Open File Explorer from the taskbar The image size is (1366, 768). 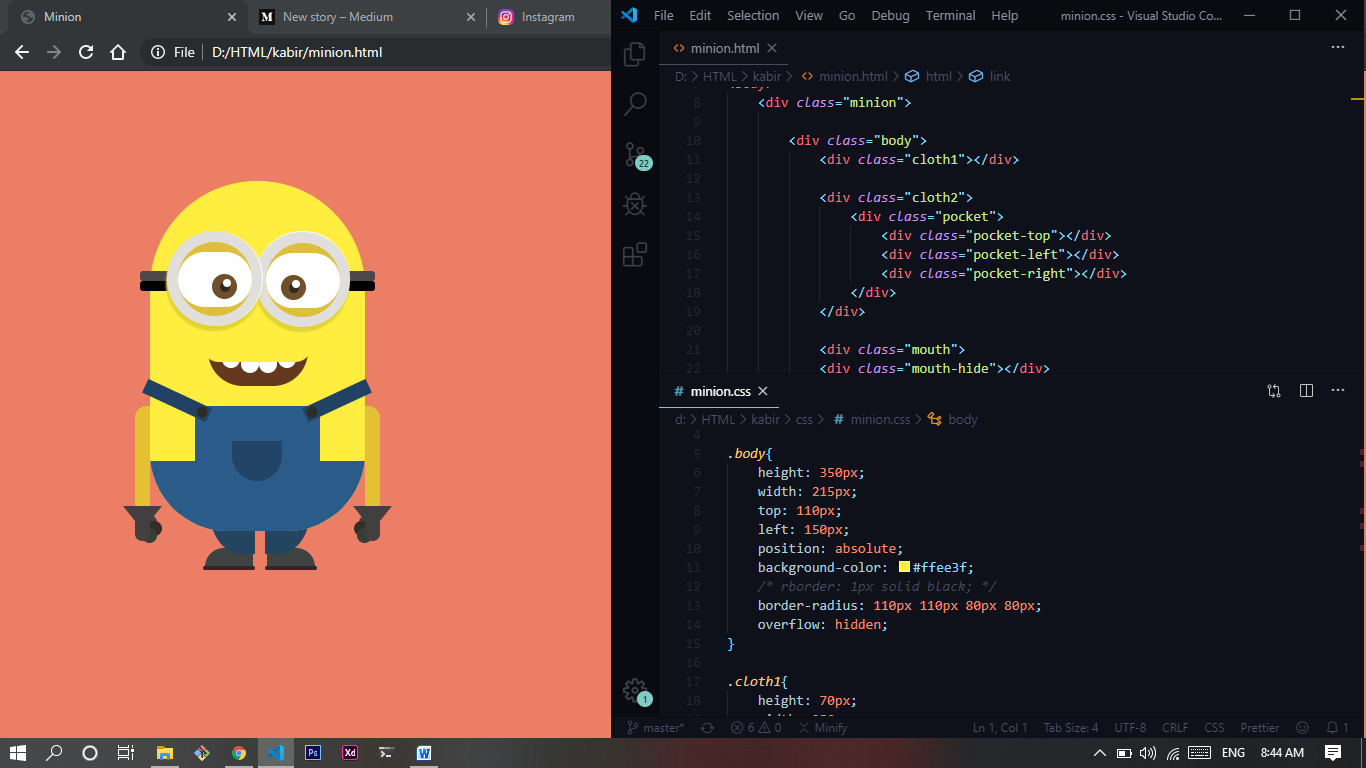click(x=165, y=753)
